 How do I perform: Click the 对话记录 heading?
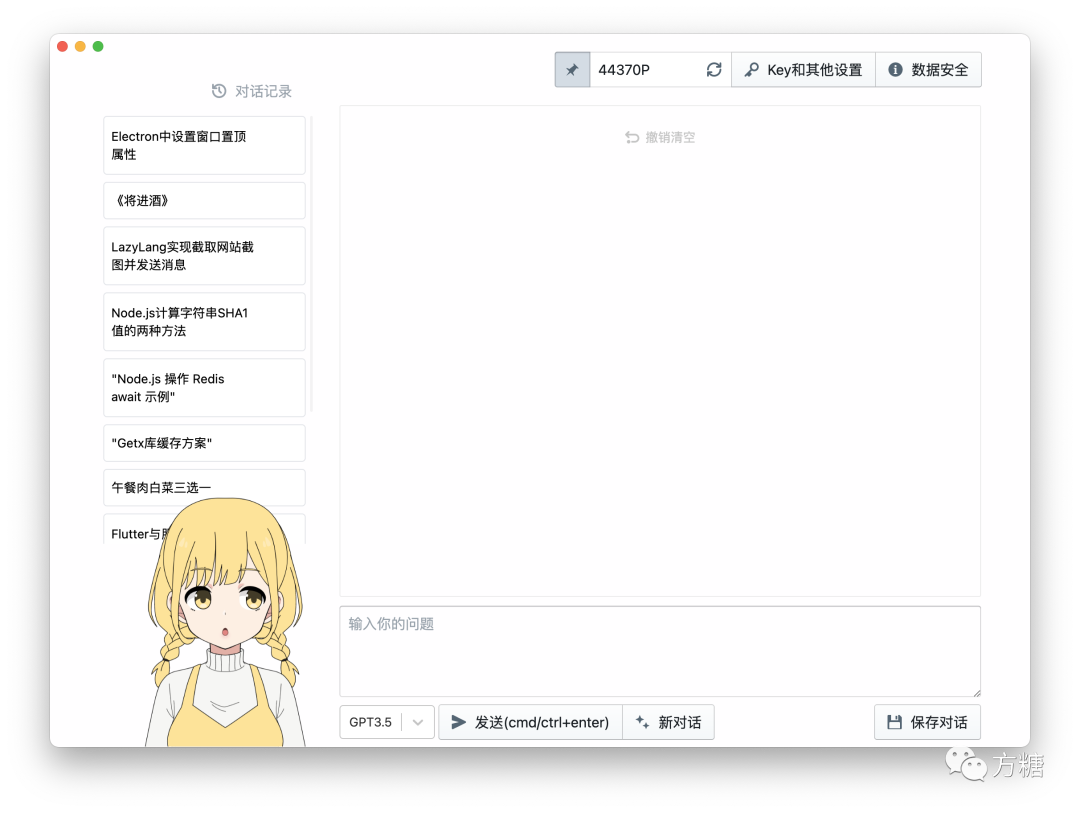pyautogui.click(x=263, y=91)
